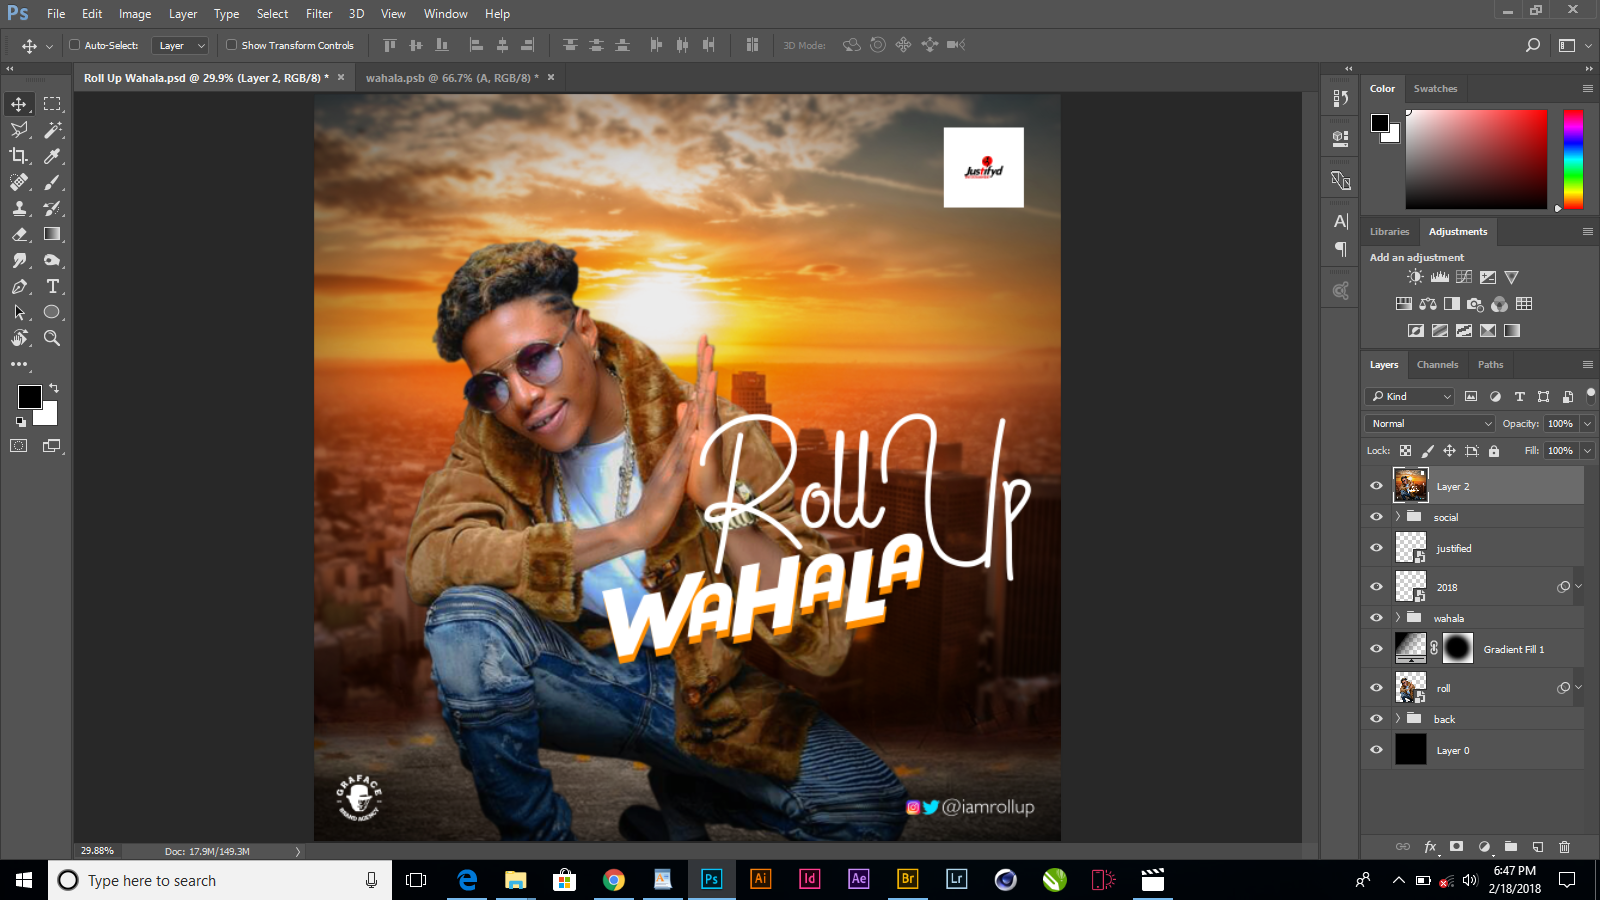Select the Crop tool
Image resolution: width=1600 pixels, height=900 pixels.
19,156
